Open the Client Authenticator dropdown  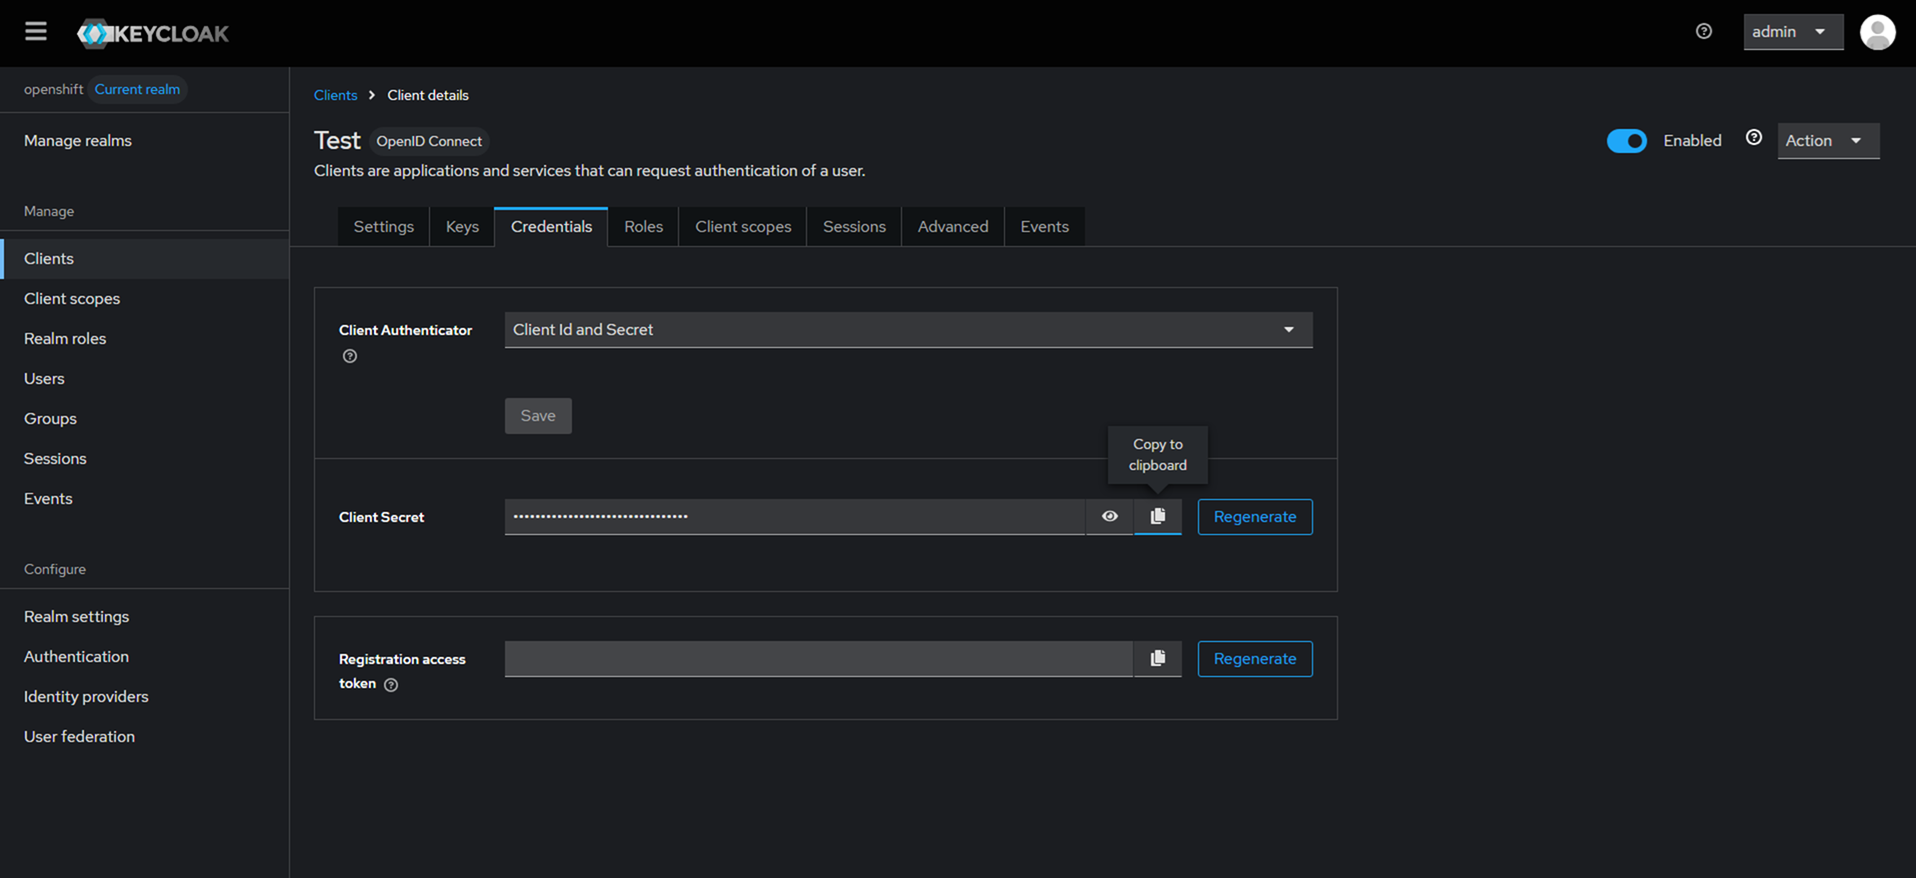click(907, 330)
